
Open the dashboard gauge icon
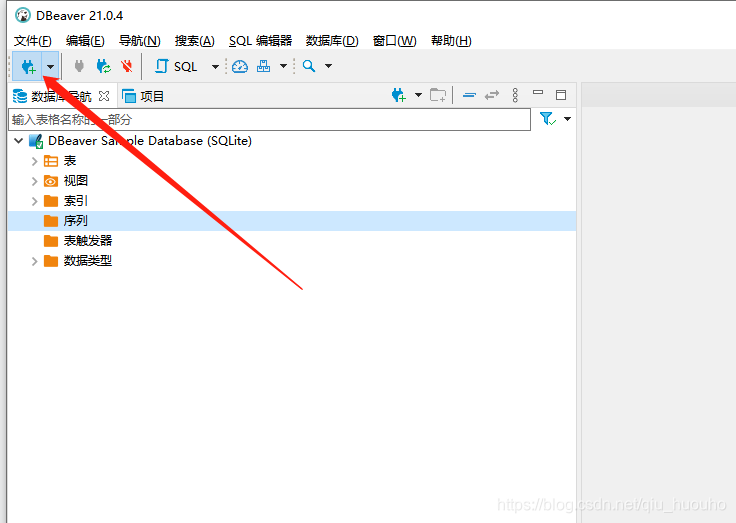coord(240,66)
